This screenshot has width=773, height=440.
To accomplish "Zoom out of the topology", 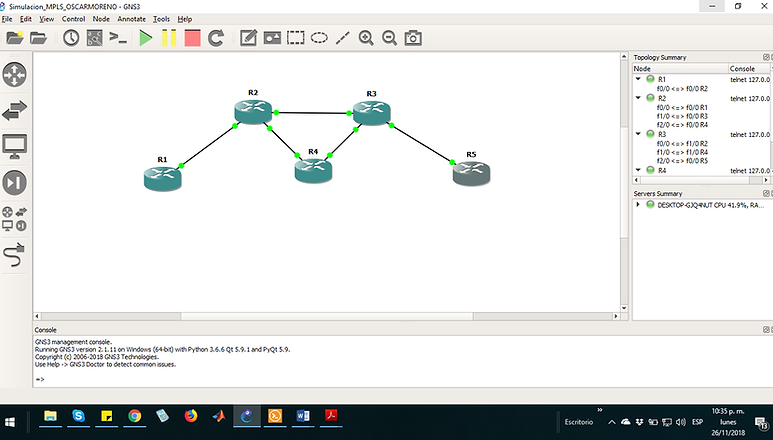I will pyautogui.click(x=389, y=38).
